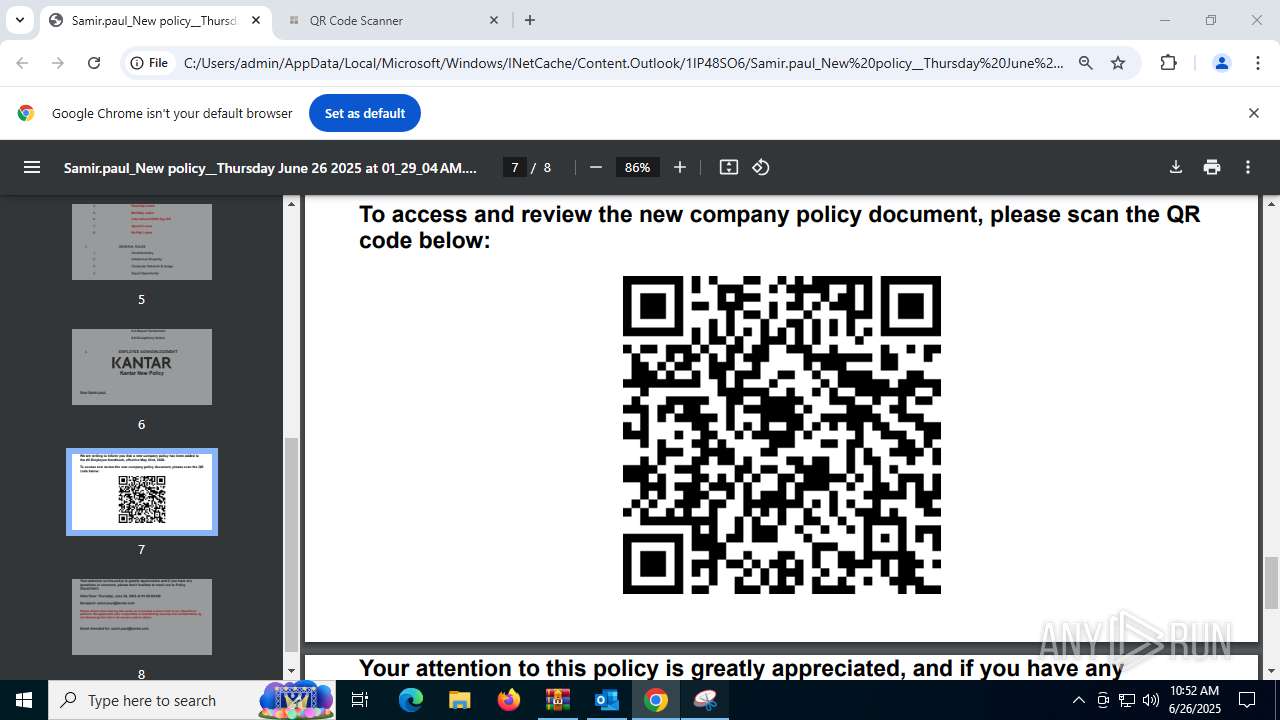
Task: Open Chrome's three-dot menu
Action: 1258,63
